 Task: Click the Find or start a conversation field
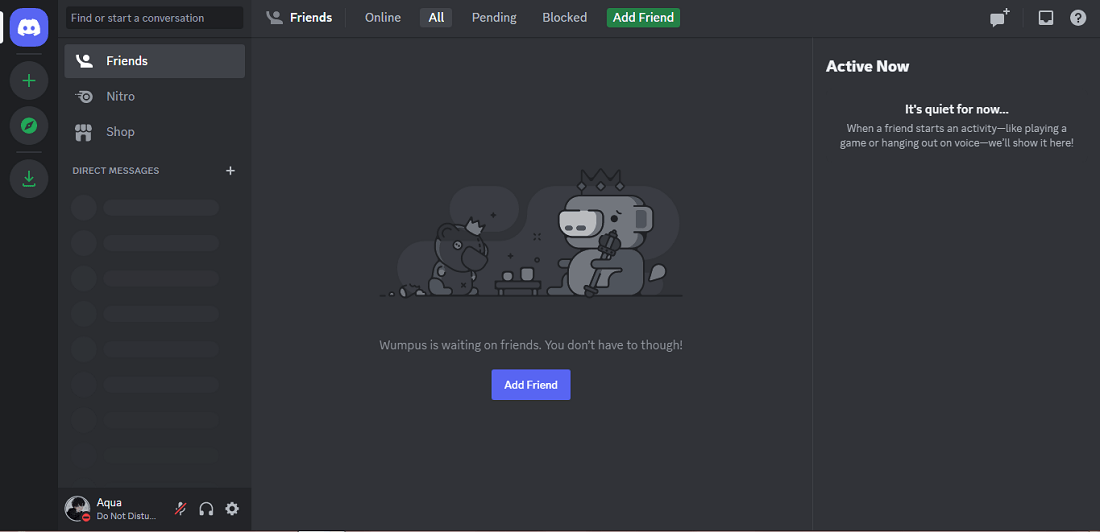tap(154, 18)
